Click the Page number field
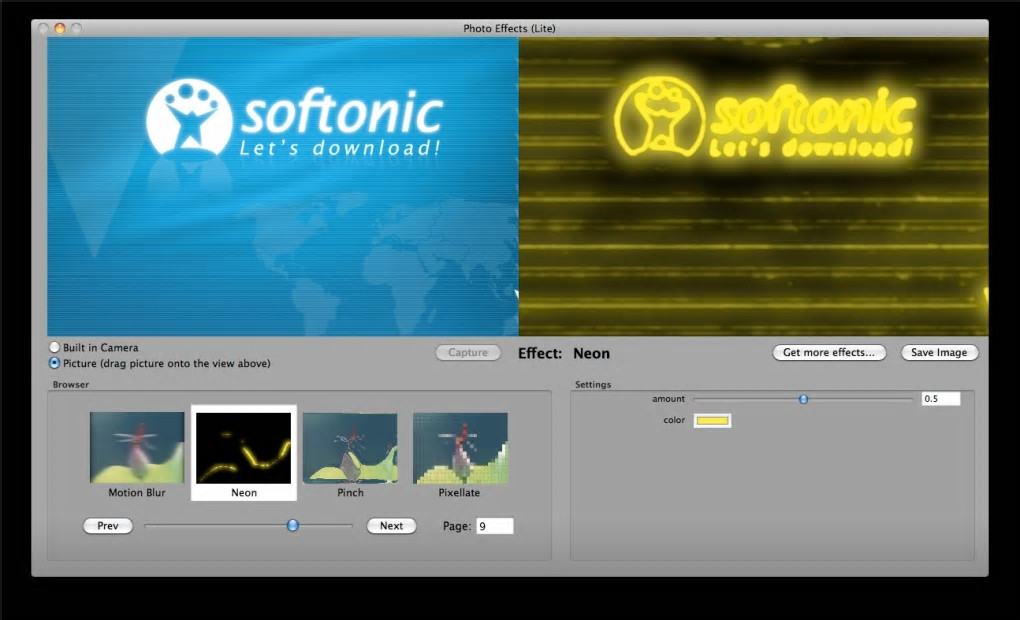The width and height of the screenshot is (1020, 620). coord(495,526)
